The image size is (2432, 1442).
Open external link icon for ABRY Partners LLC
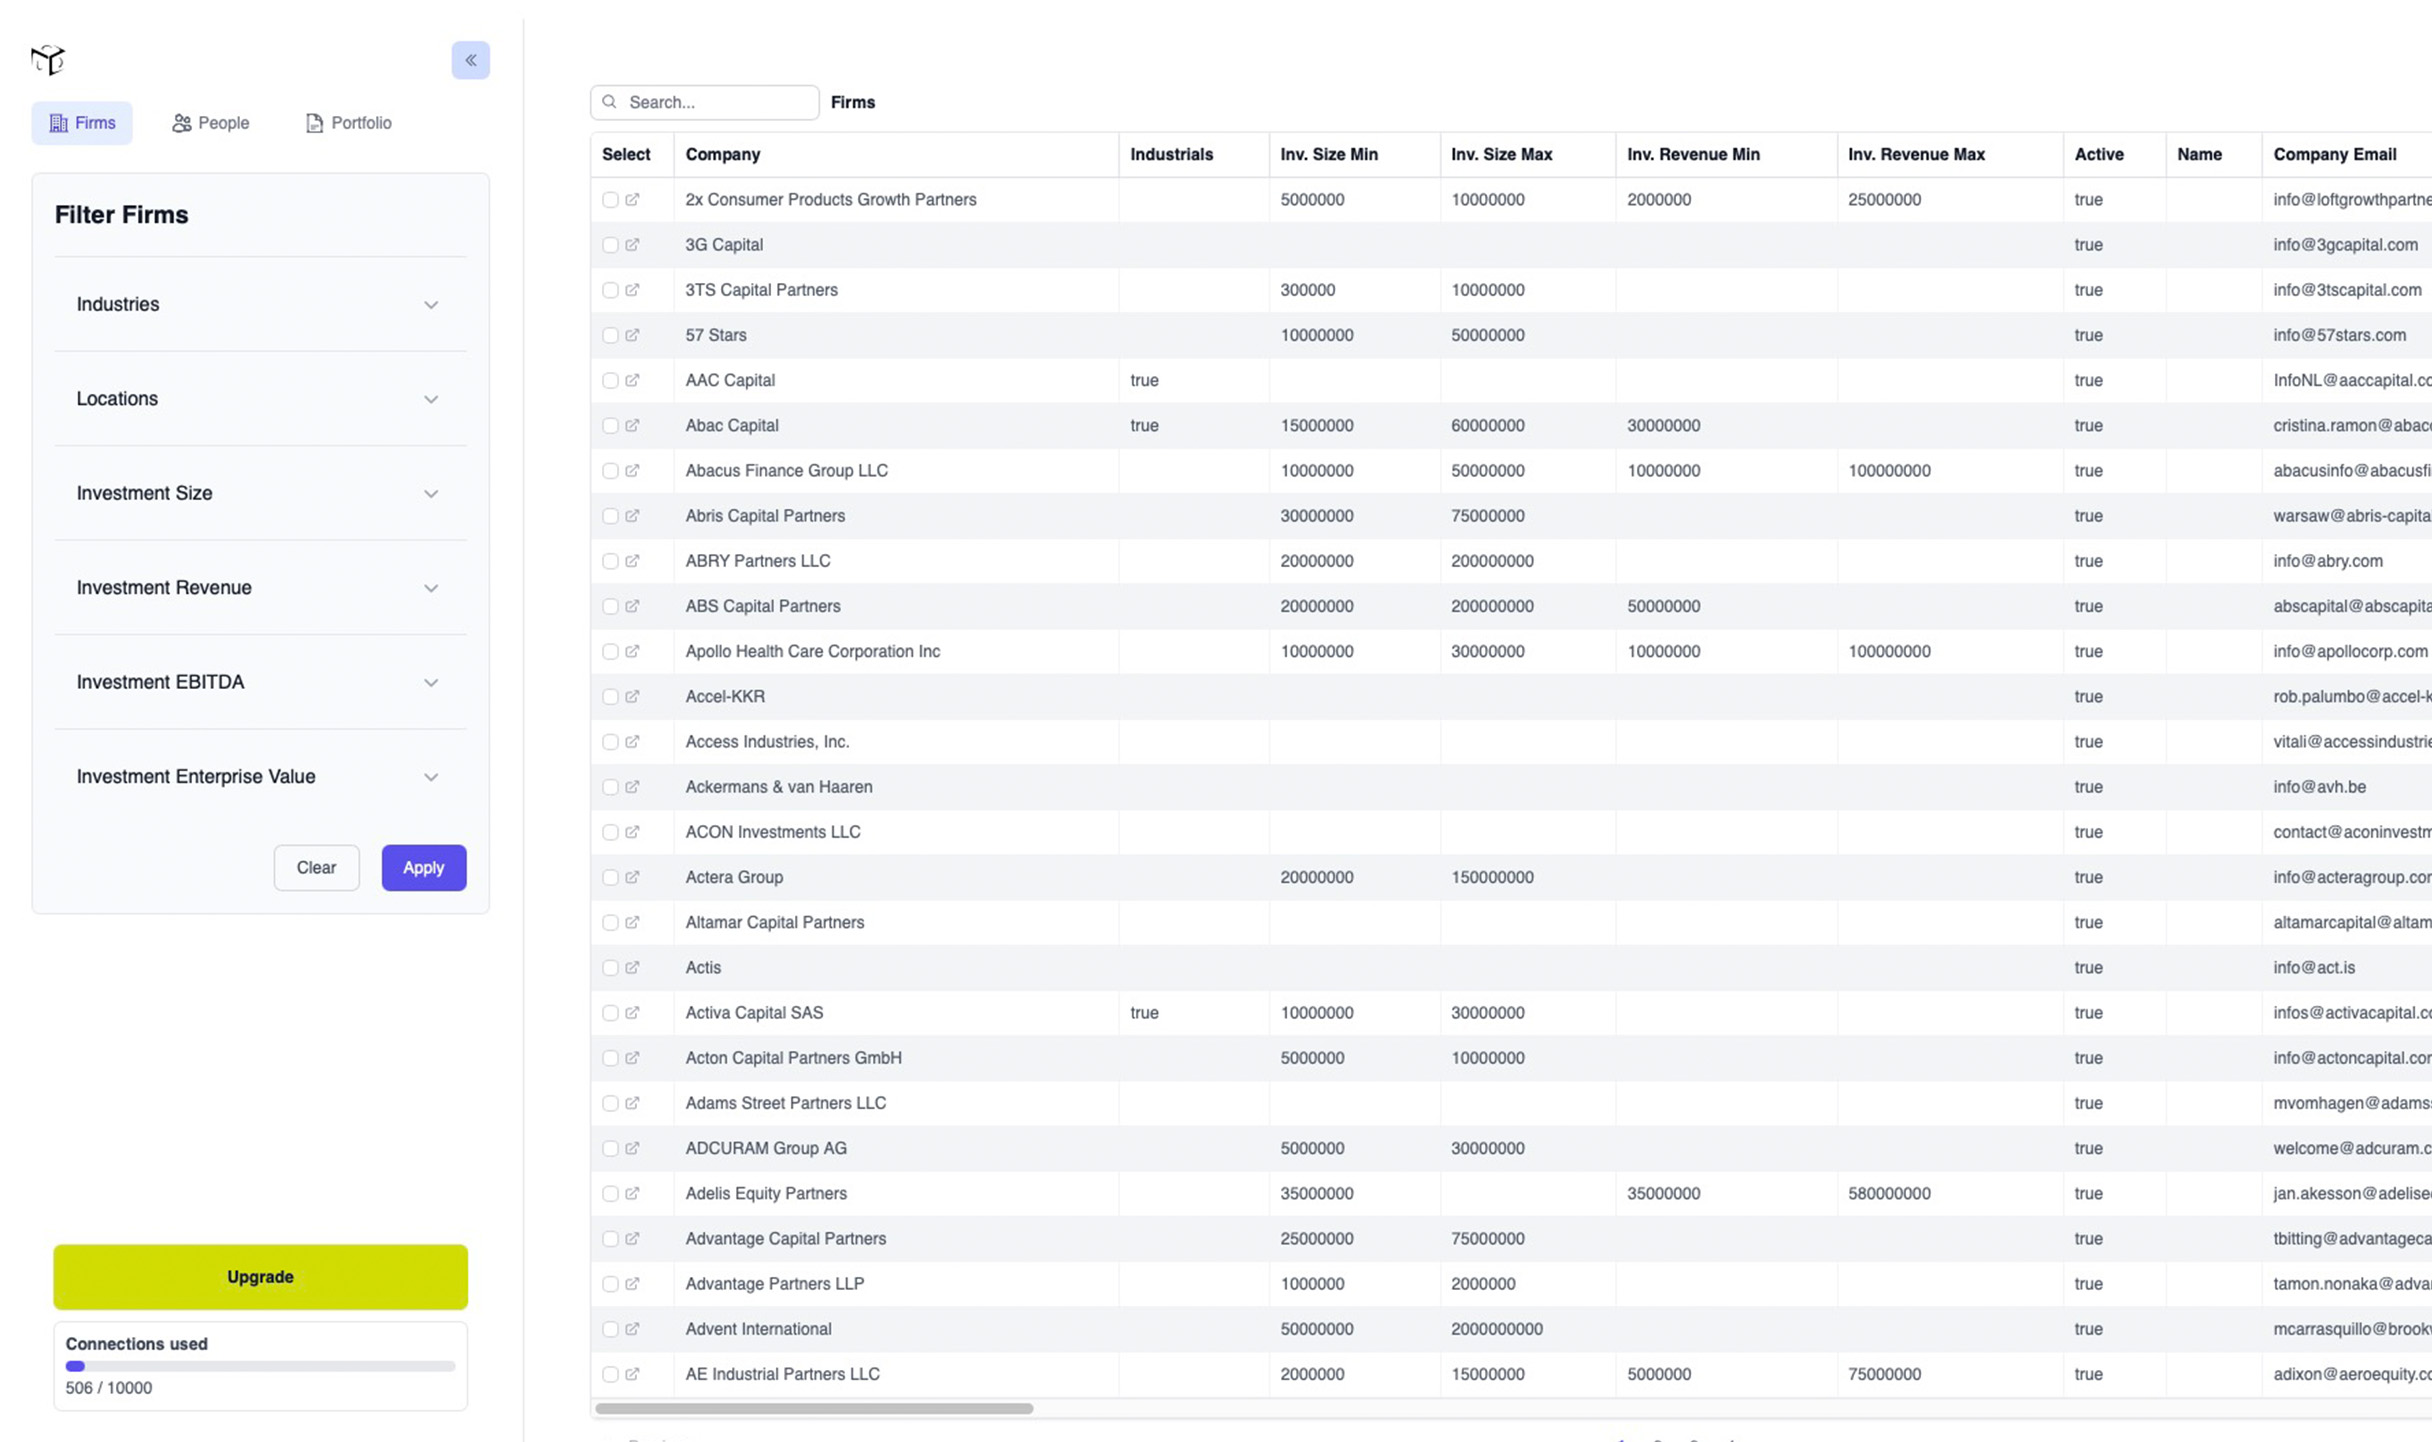pos(632,561)
